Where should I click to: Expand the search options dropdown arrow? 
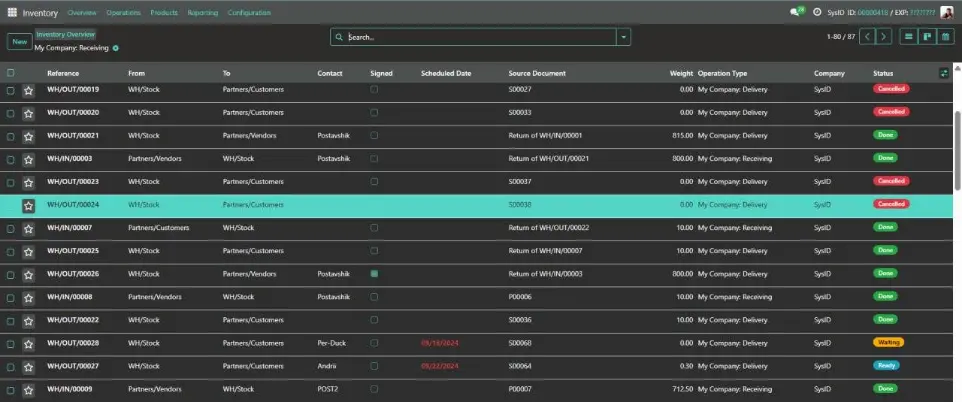click(x=624, y=37)
